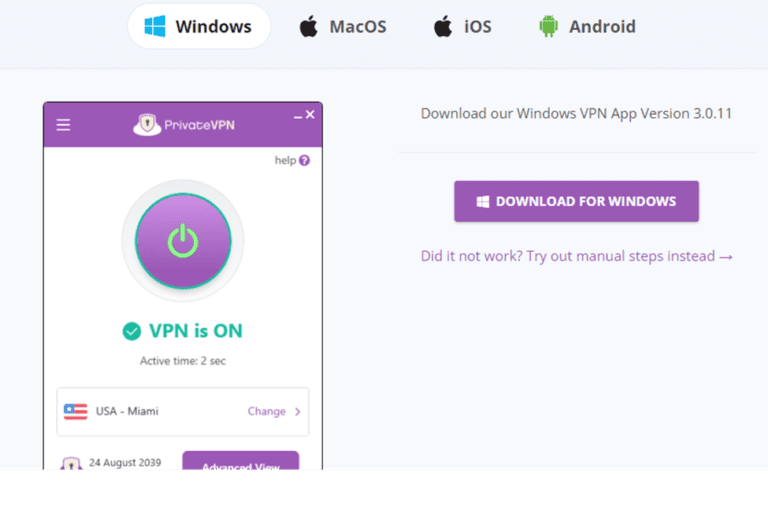Switch to the Windows tab
This screenshot has width=768, height=506.
199,27
